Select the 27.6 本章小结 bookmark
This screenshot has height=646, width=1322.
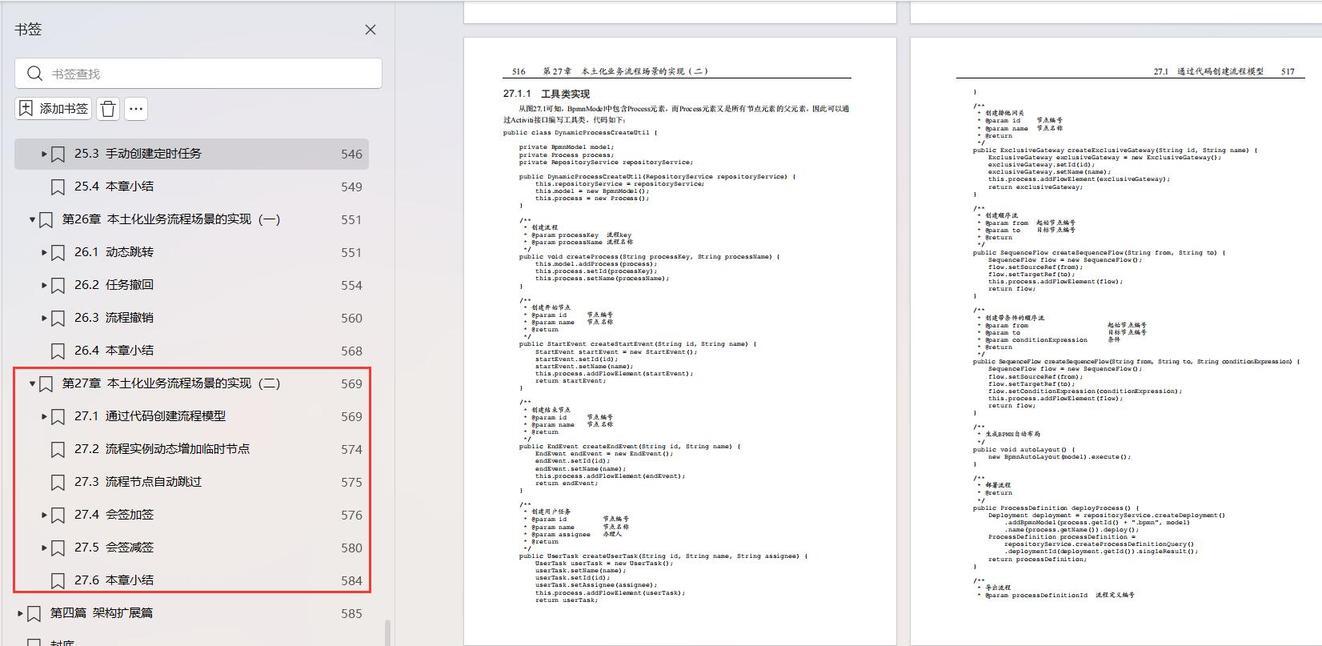click(x=114, y=580)
